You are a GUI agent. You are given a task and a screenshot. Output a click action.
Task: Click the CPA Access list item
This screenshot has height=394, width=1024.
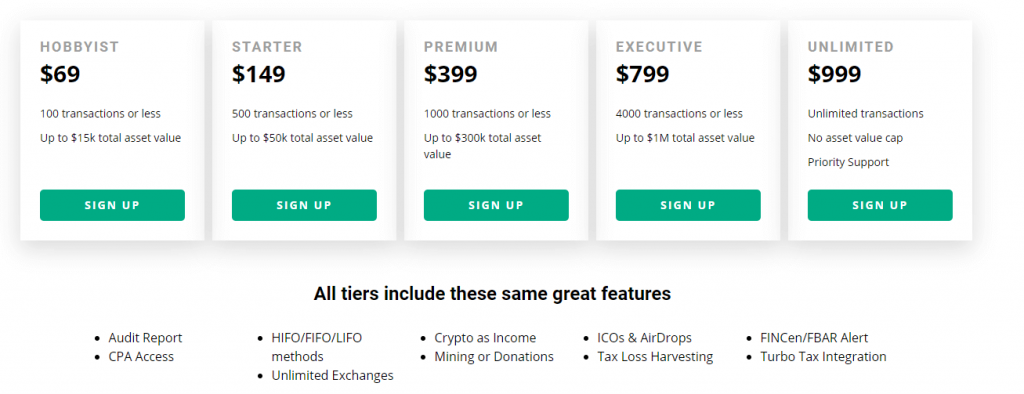pyautogui.click(x=141, y=357)
